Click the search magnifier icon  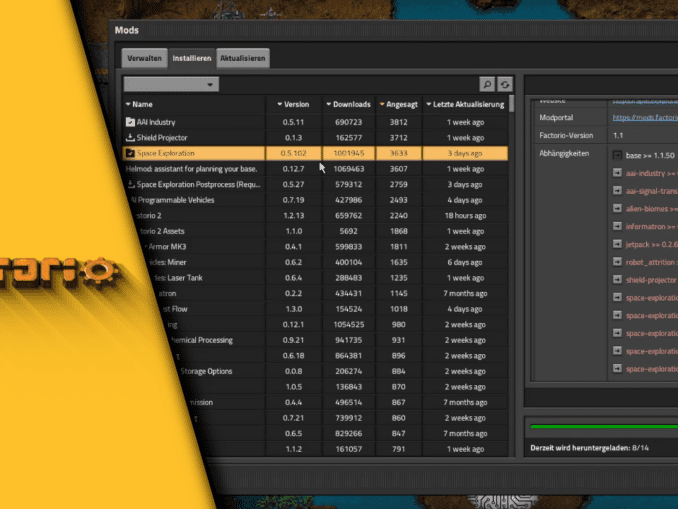487,85
